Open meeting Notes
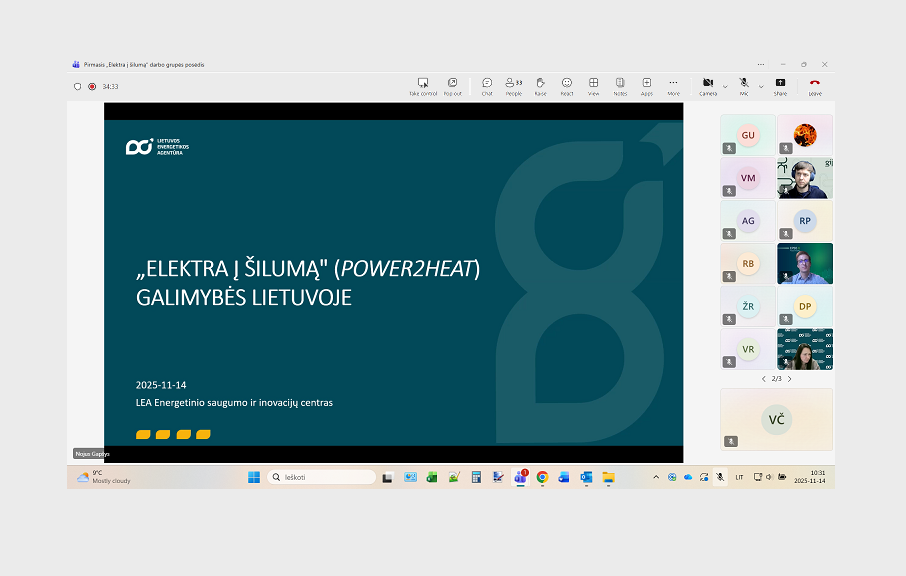Viewport: 906px width, 576px height. tap(620, 85)
